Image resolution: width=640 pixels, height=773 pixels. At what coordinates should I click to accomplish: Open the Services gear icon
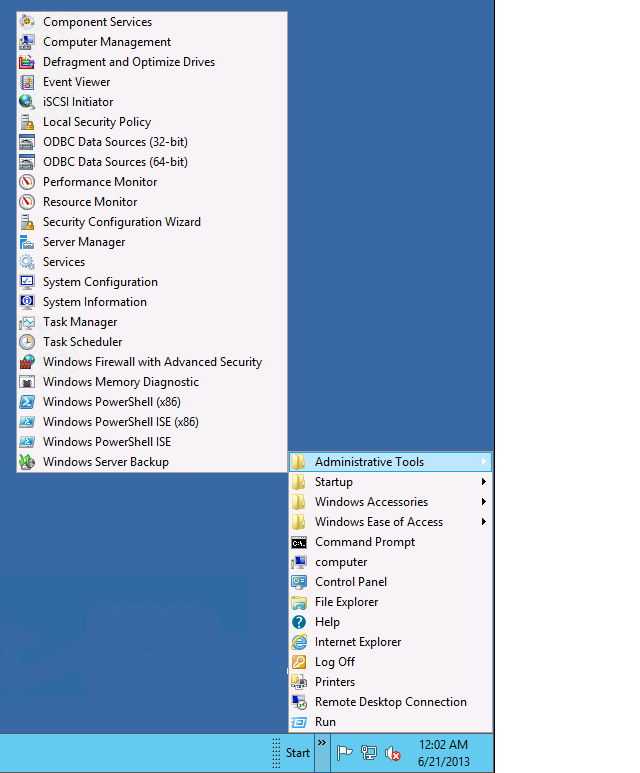click(x=27, y=262)
